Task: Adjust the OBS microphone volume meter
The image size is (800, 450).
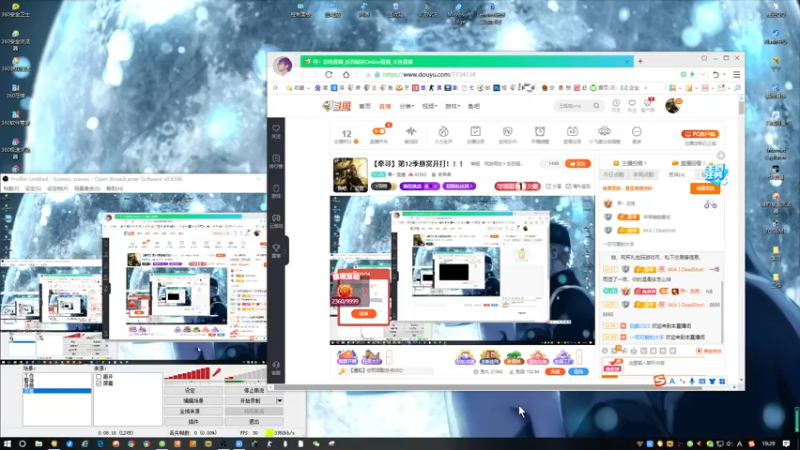Action: click(x=187, y=374)
